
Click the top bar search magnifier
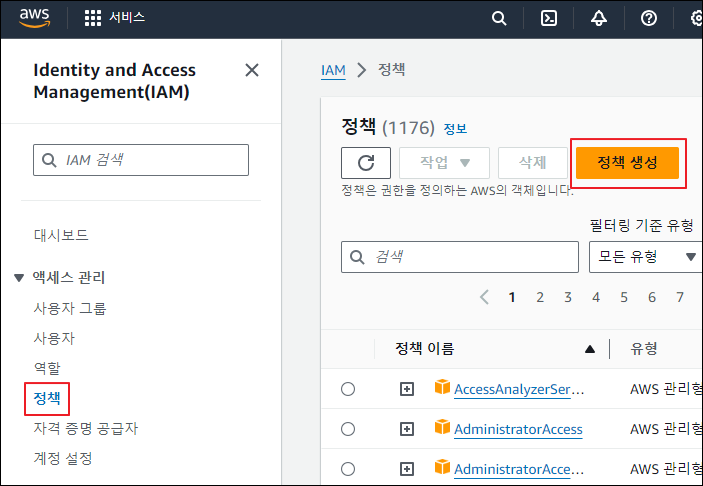pyautogui.click(x=499, y=18)
